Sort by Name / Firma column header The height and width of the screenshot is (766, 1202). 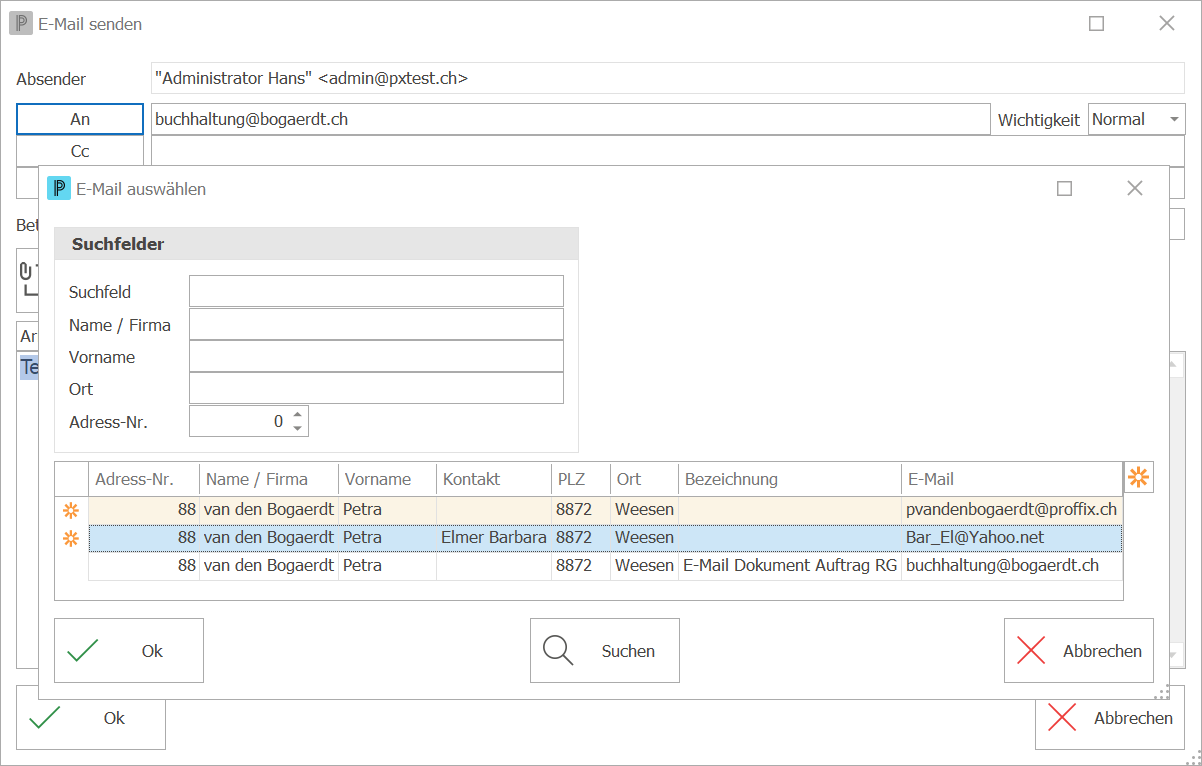point(269,479)
